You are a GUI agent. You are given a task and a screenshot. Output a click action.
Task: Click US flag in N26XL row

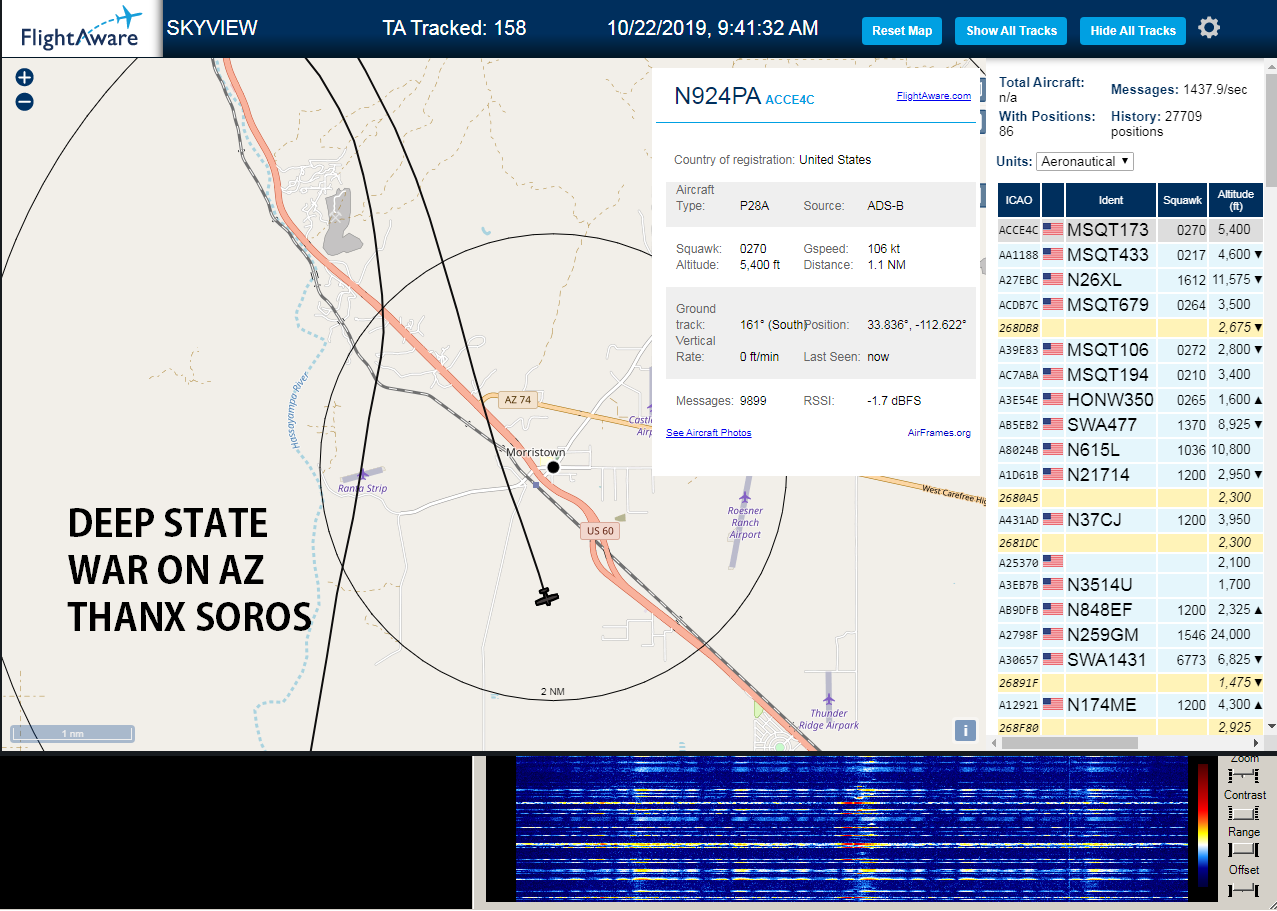click(x=1053, y=280)
